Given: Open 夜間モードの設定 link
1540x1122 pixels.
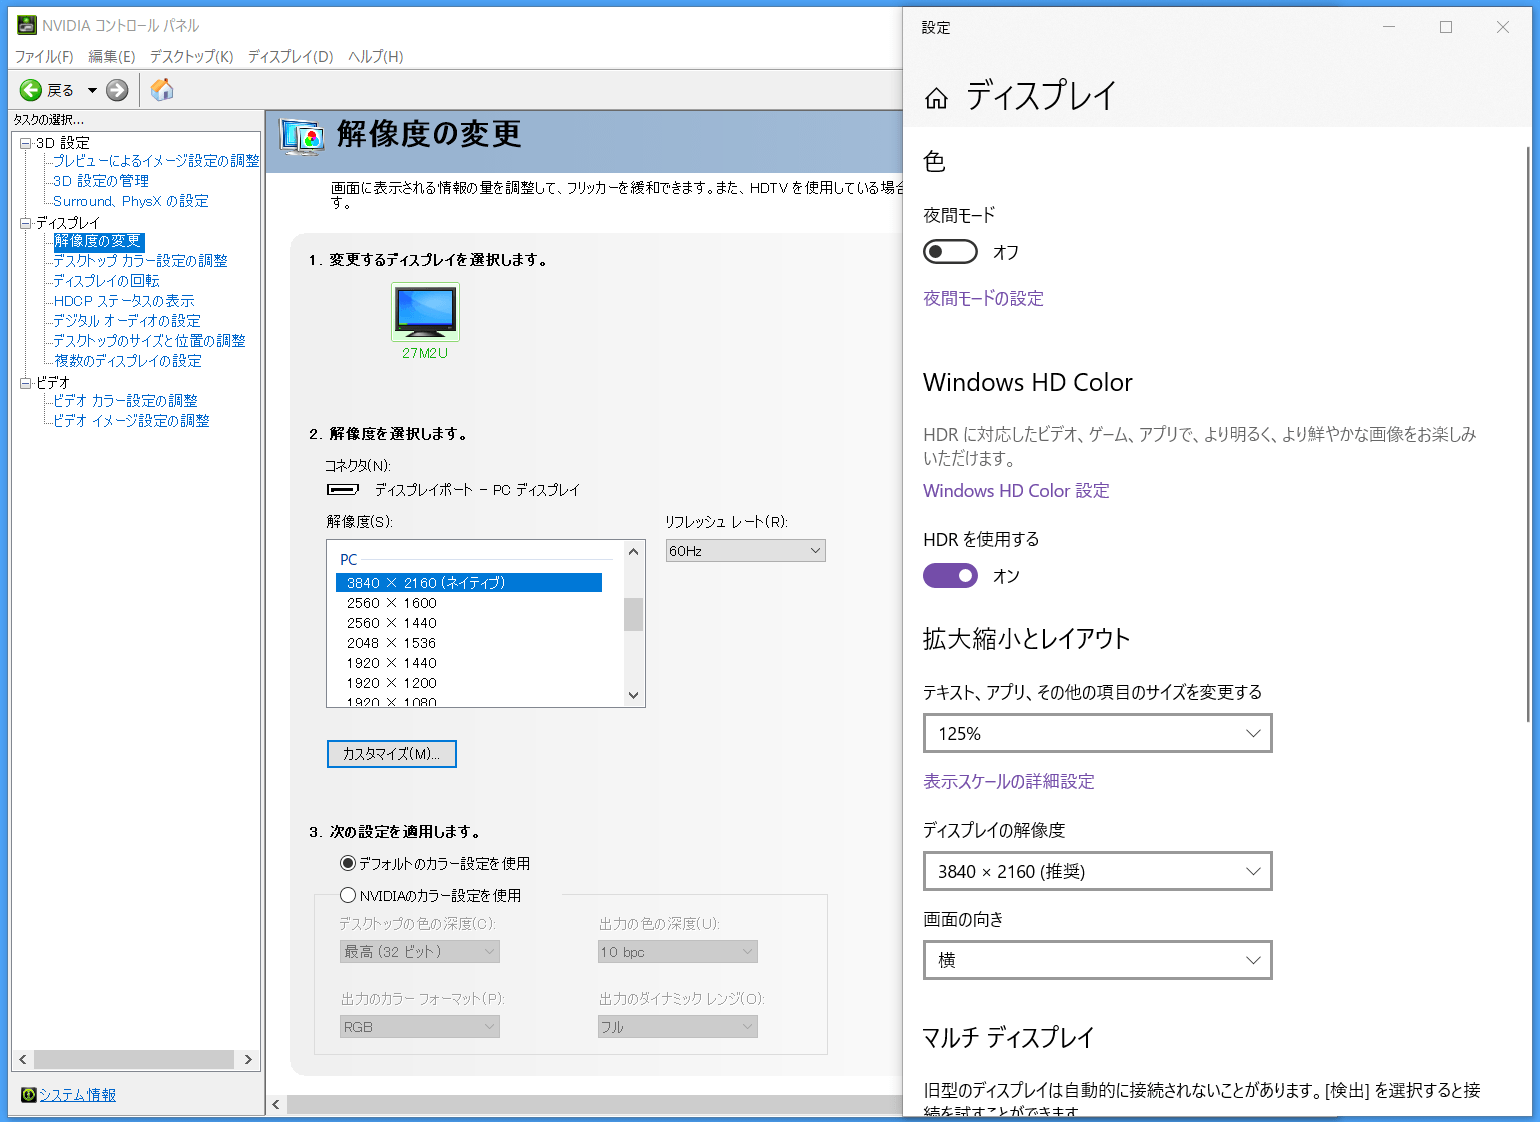Looking at the screenshot, I should [983, 298].
